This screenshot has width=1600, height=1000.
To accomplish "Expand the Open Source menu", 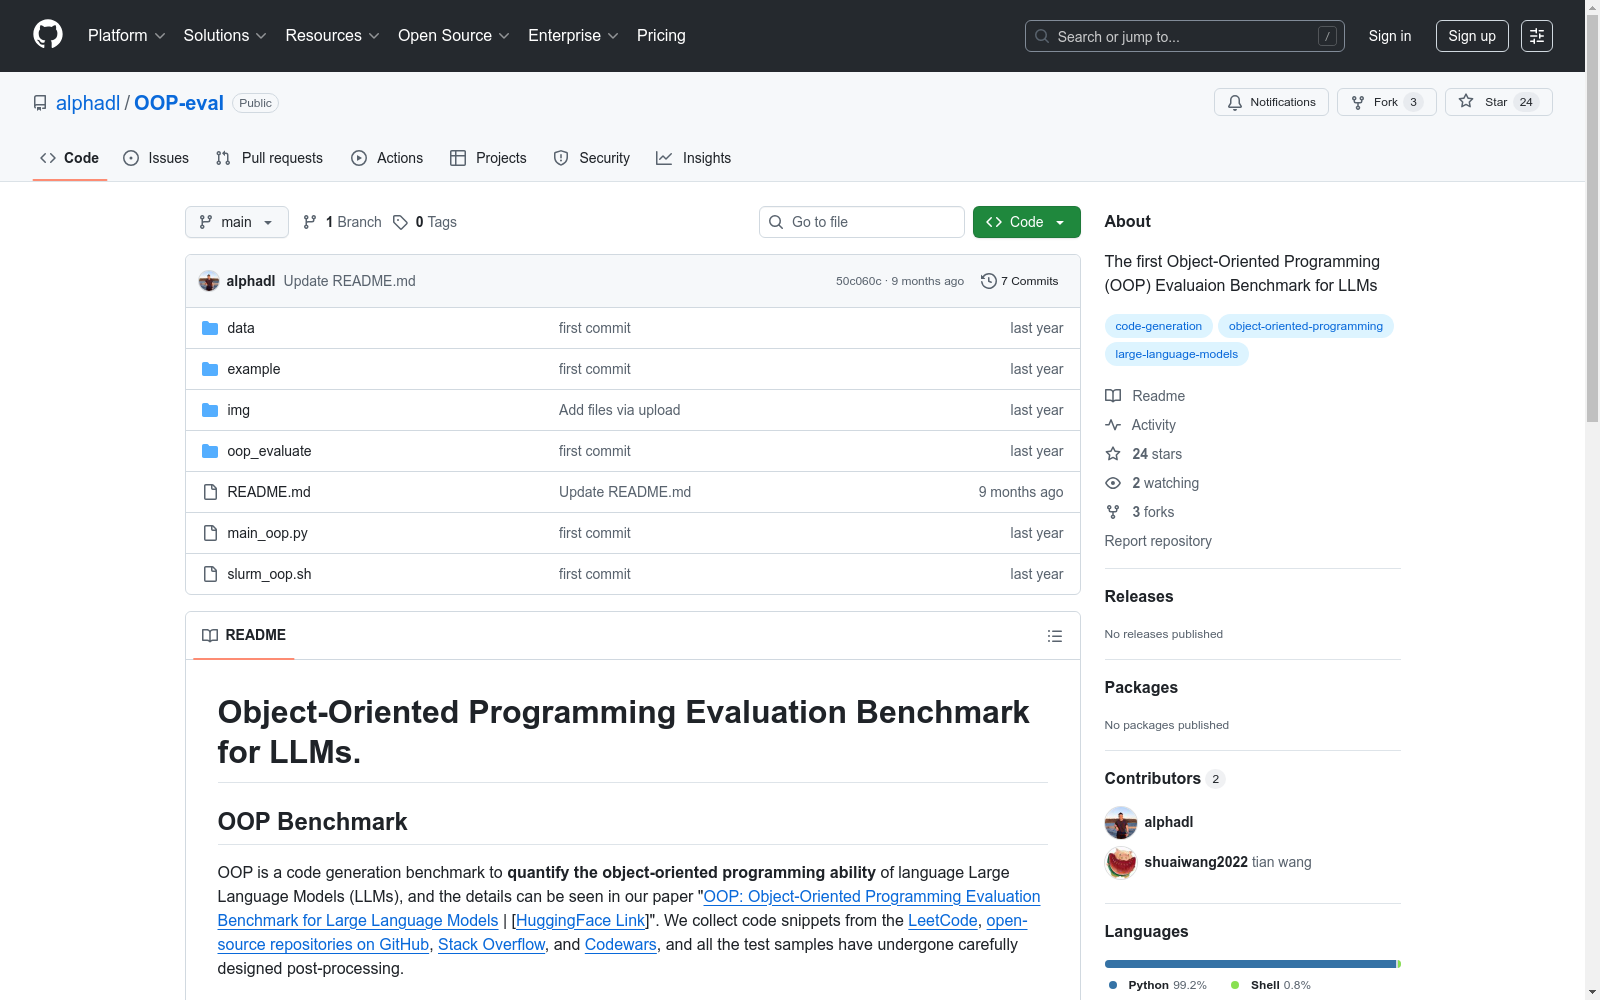I will (454, 36).
